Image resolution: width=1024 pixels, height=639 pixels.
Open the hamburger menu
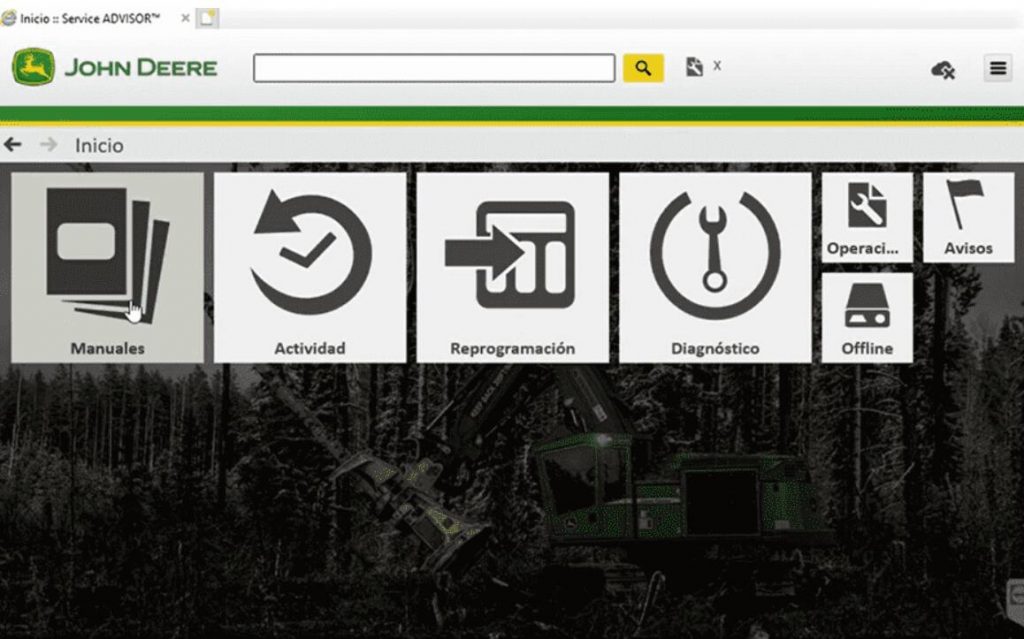[x=997, y=68]
